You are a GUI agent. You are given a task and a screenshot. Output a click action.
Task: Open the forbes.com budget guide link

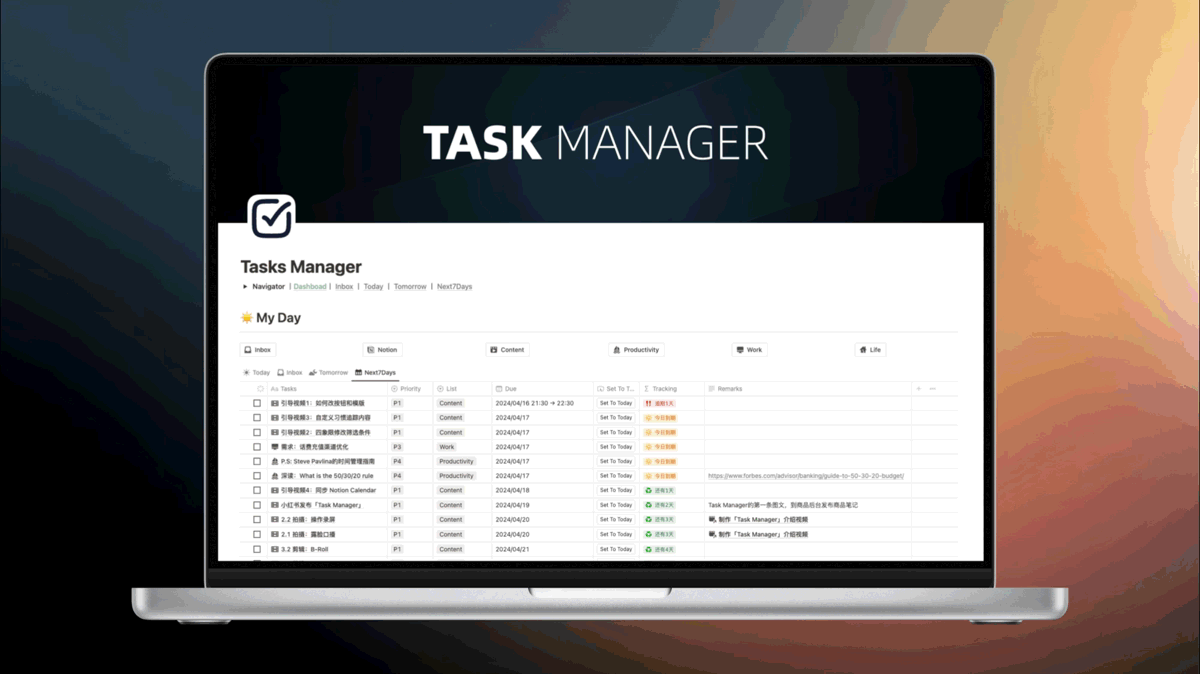806,475
